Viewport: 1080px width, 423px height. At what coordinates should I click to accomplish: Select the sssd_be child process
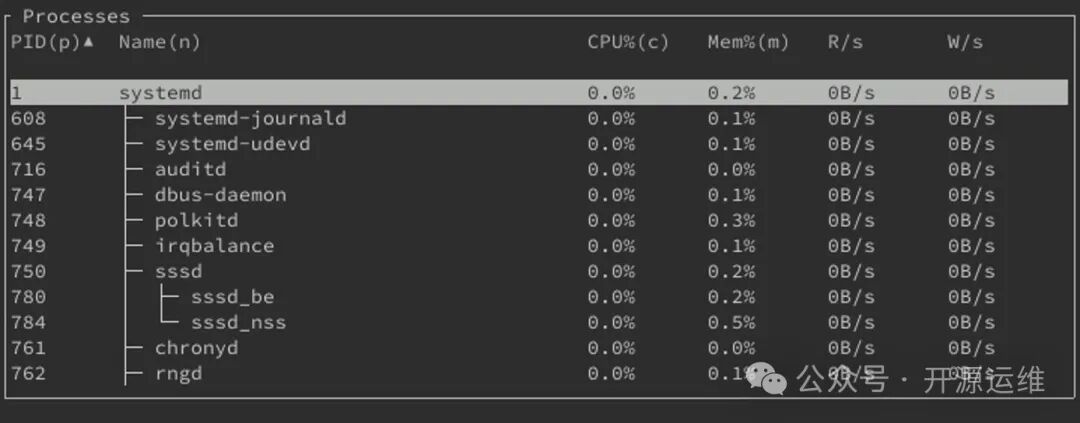[x=232, y=297]
